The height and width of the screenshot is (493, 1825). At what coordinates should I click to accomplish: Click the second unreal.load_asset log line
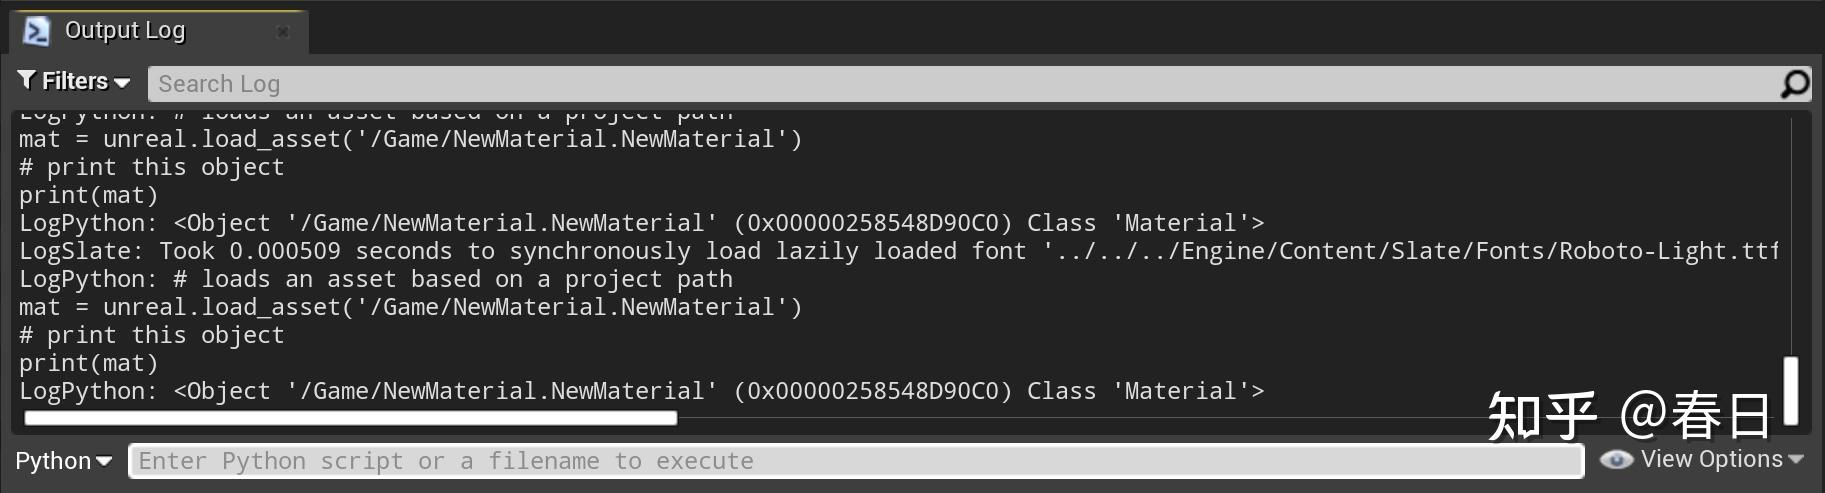tap(410, 307)
